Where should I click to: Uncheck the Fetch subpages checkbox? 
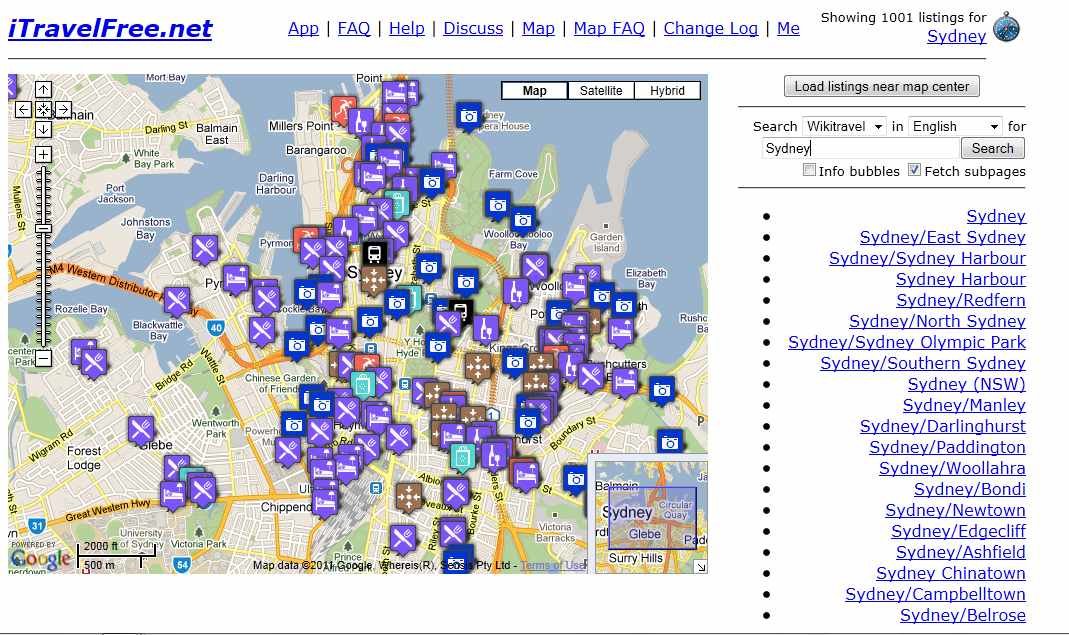point(914,170)
